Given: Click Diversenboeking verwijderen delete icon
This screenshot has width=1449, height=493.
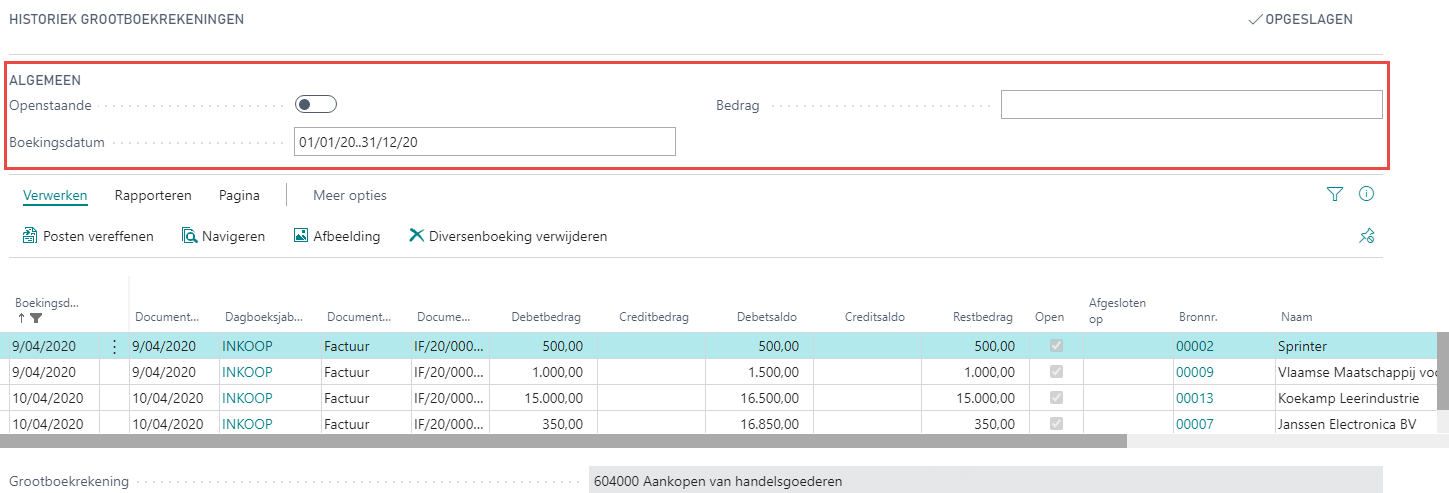Looking at the screenshot, I should click(x=417, y=237).
